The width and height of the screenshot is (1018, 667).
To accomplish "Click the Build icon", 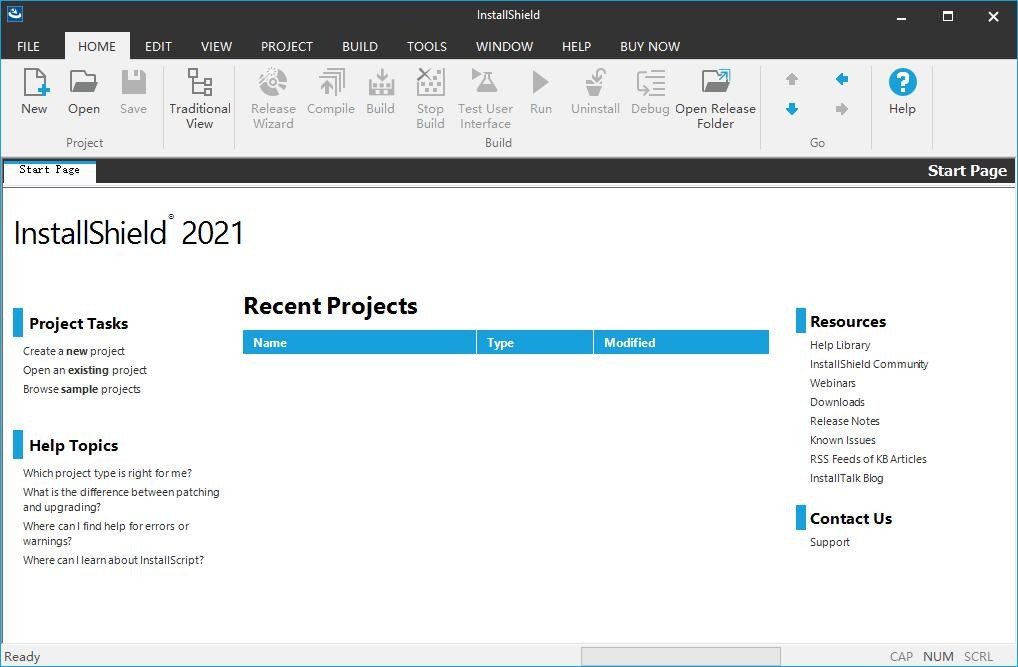I will point(381,82).
